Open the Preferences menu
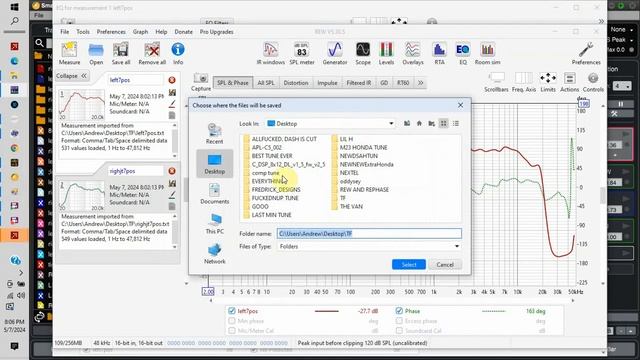 (111, 32)
